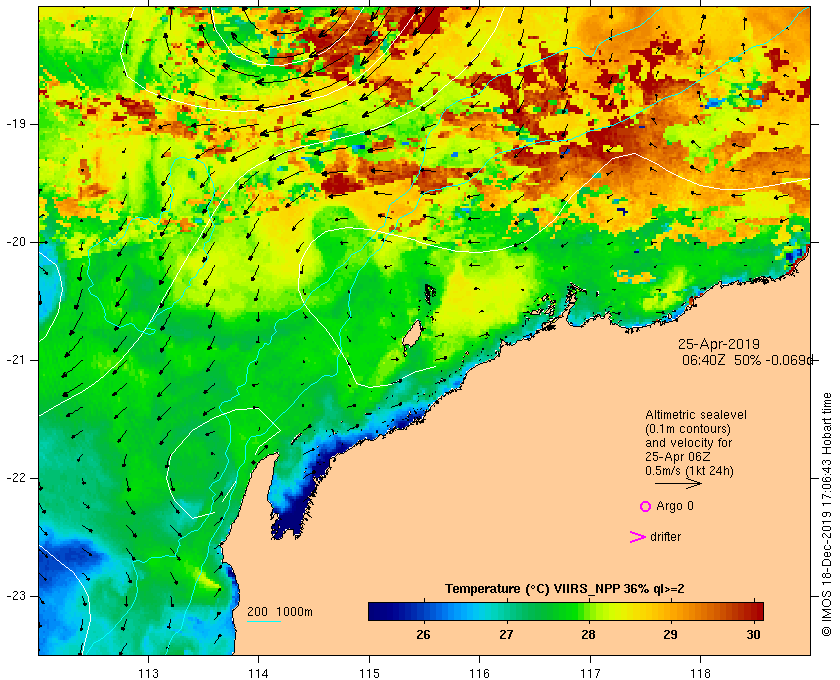Click the 28 label on temperature colorbar
840x680 pixels.
tap(588, 635)
